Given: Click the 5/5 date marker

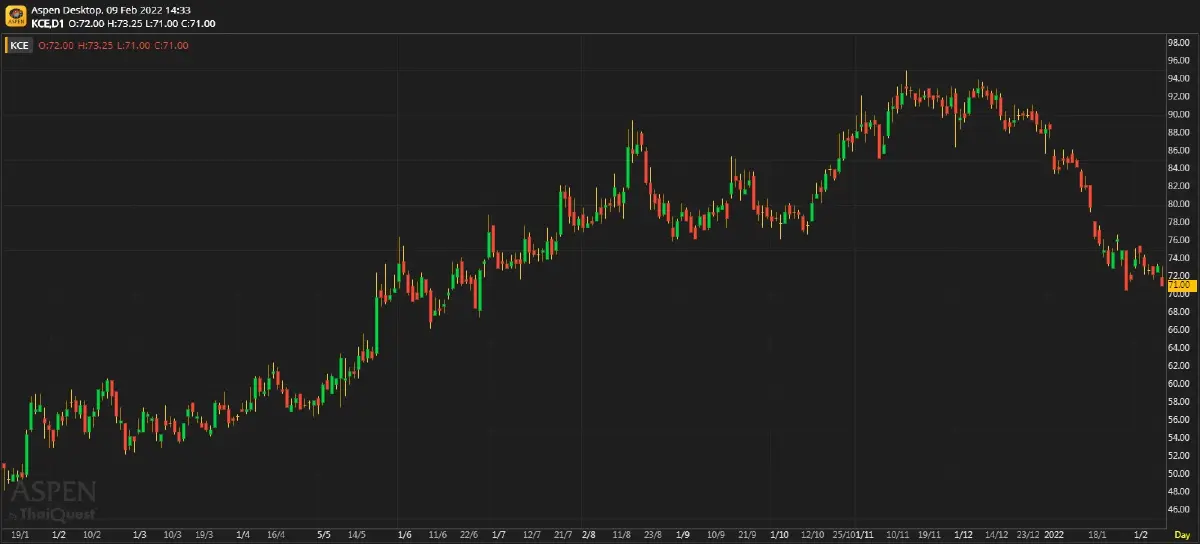Looking at the screenshot, I should [323, 535].
